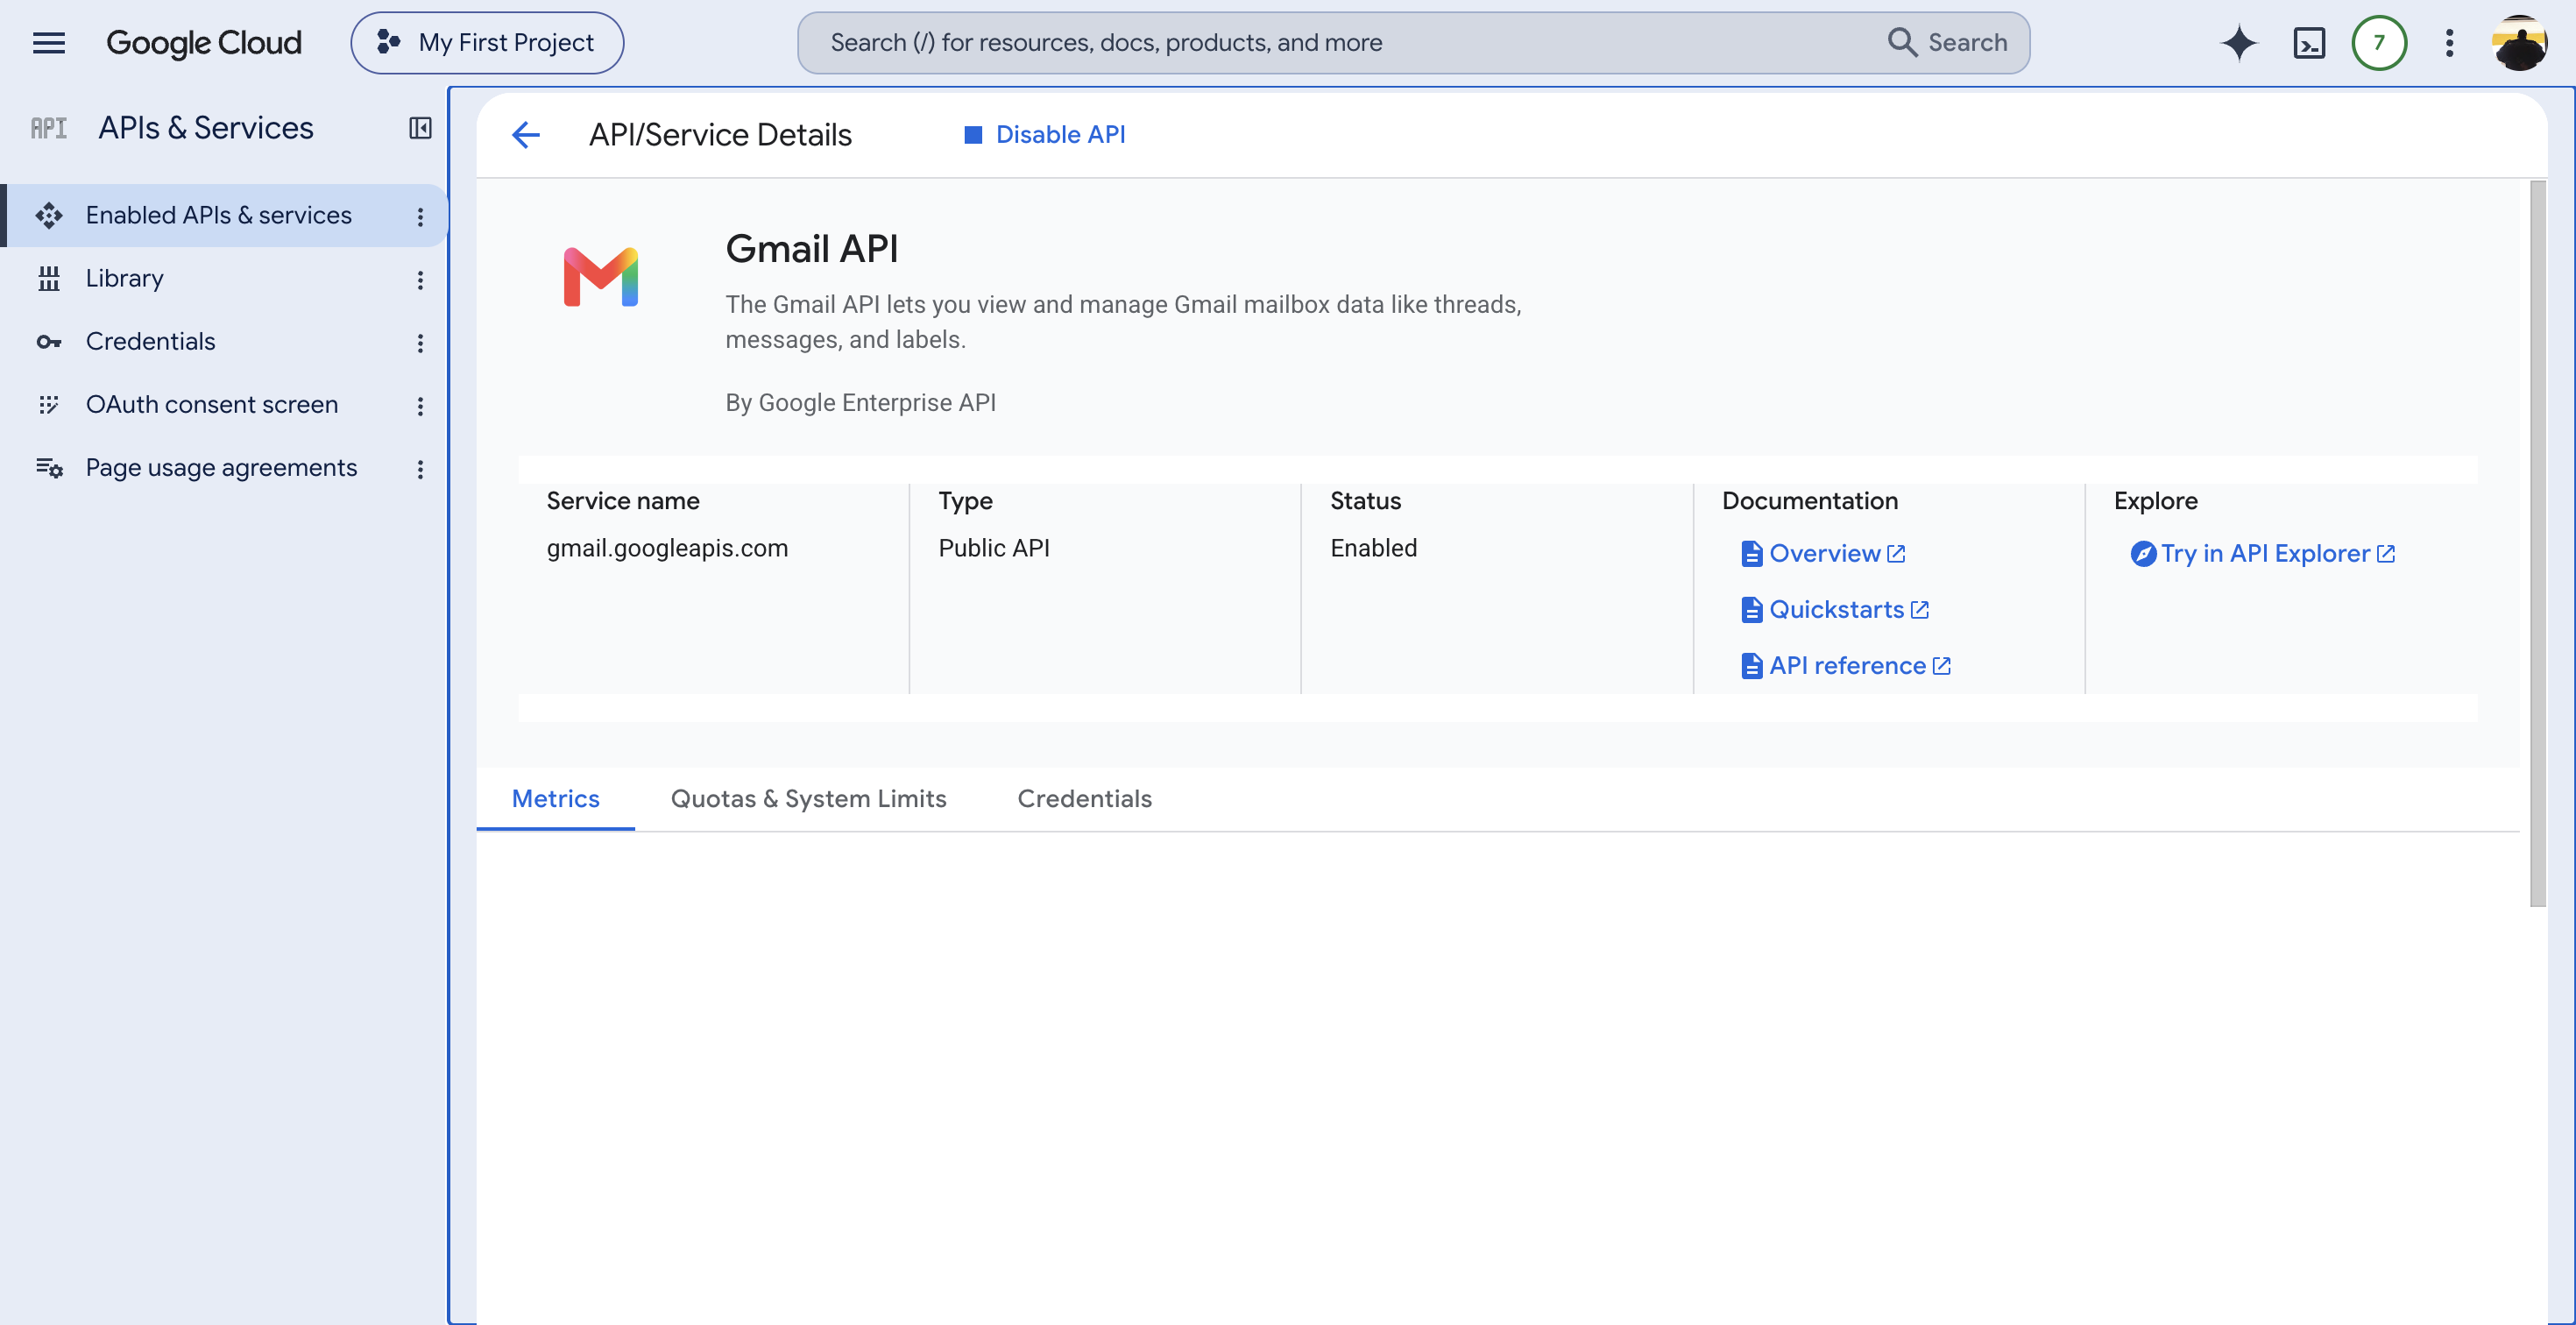Open the top bar three-dot settings menu
Screen dimensions: 2576x1325
click(x=2449, y=43)
